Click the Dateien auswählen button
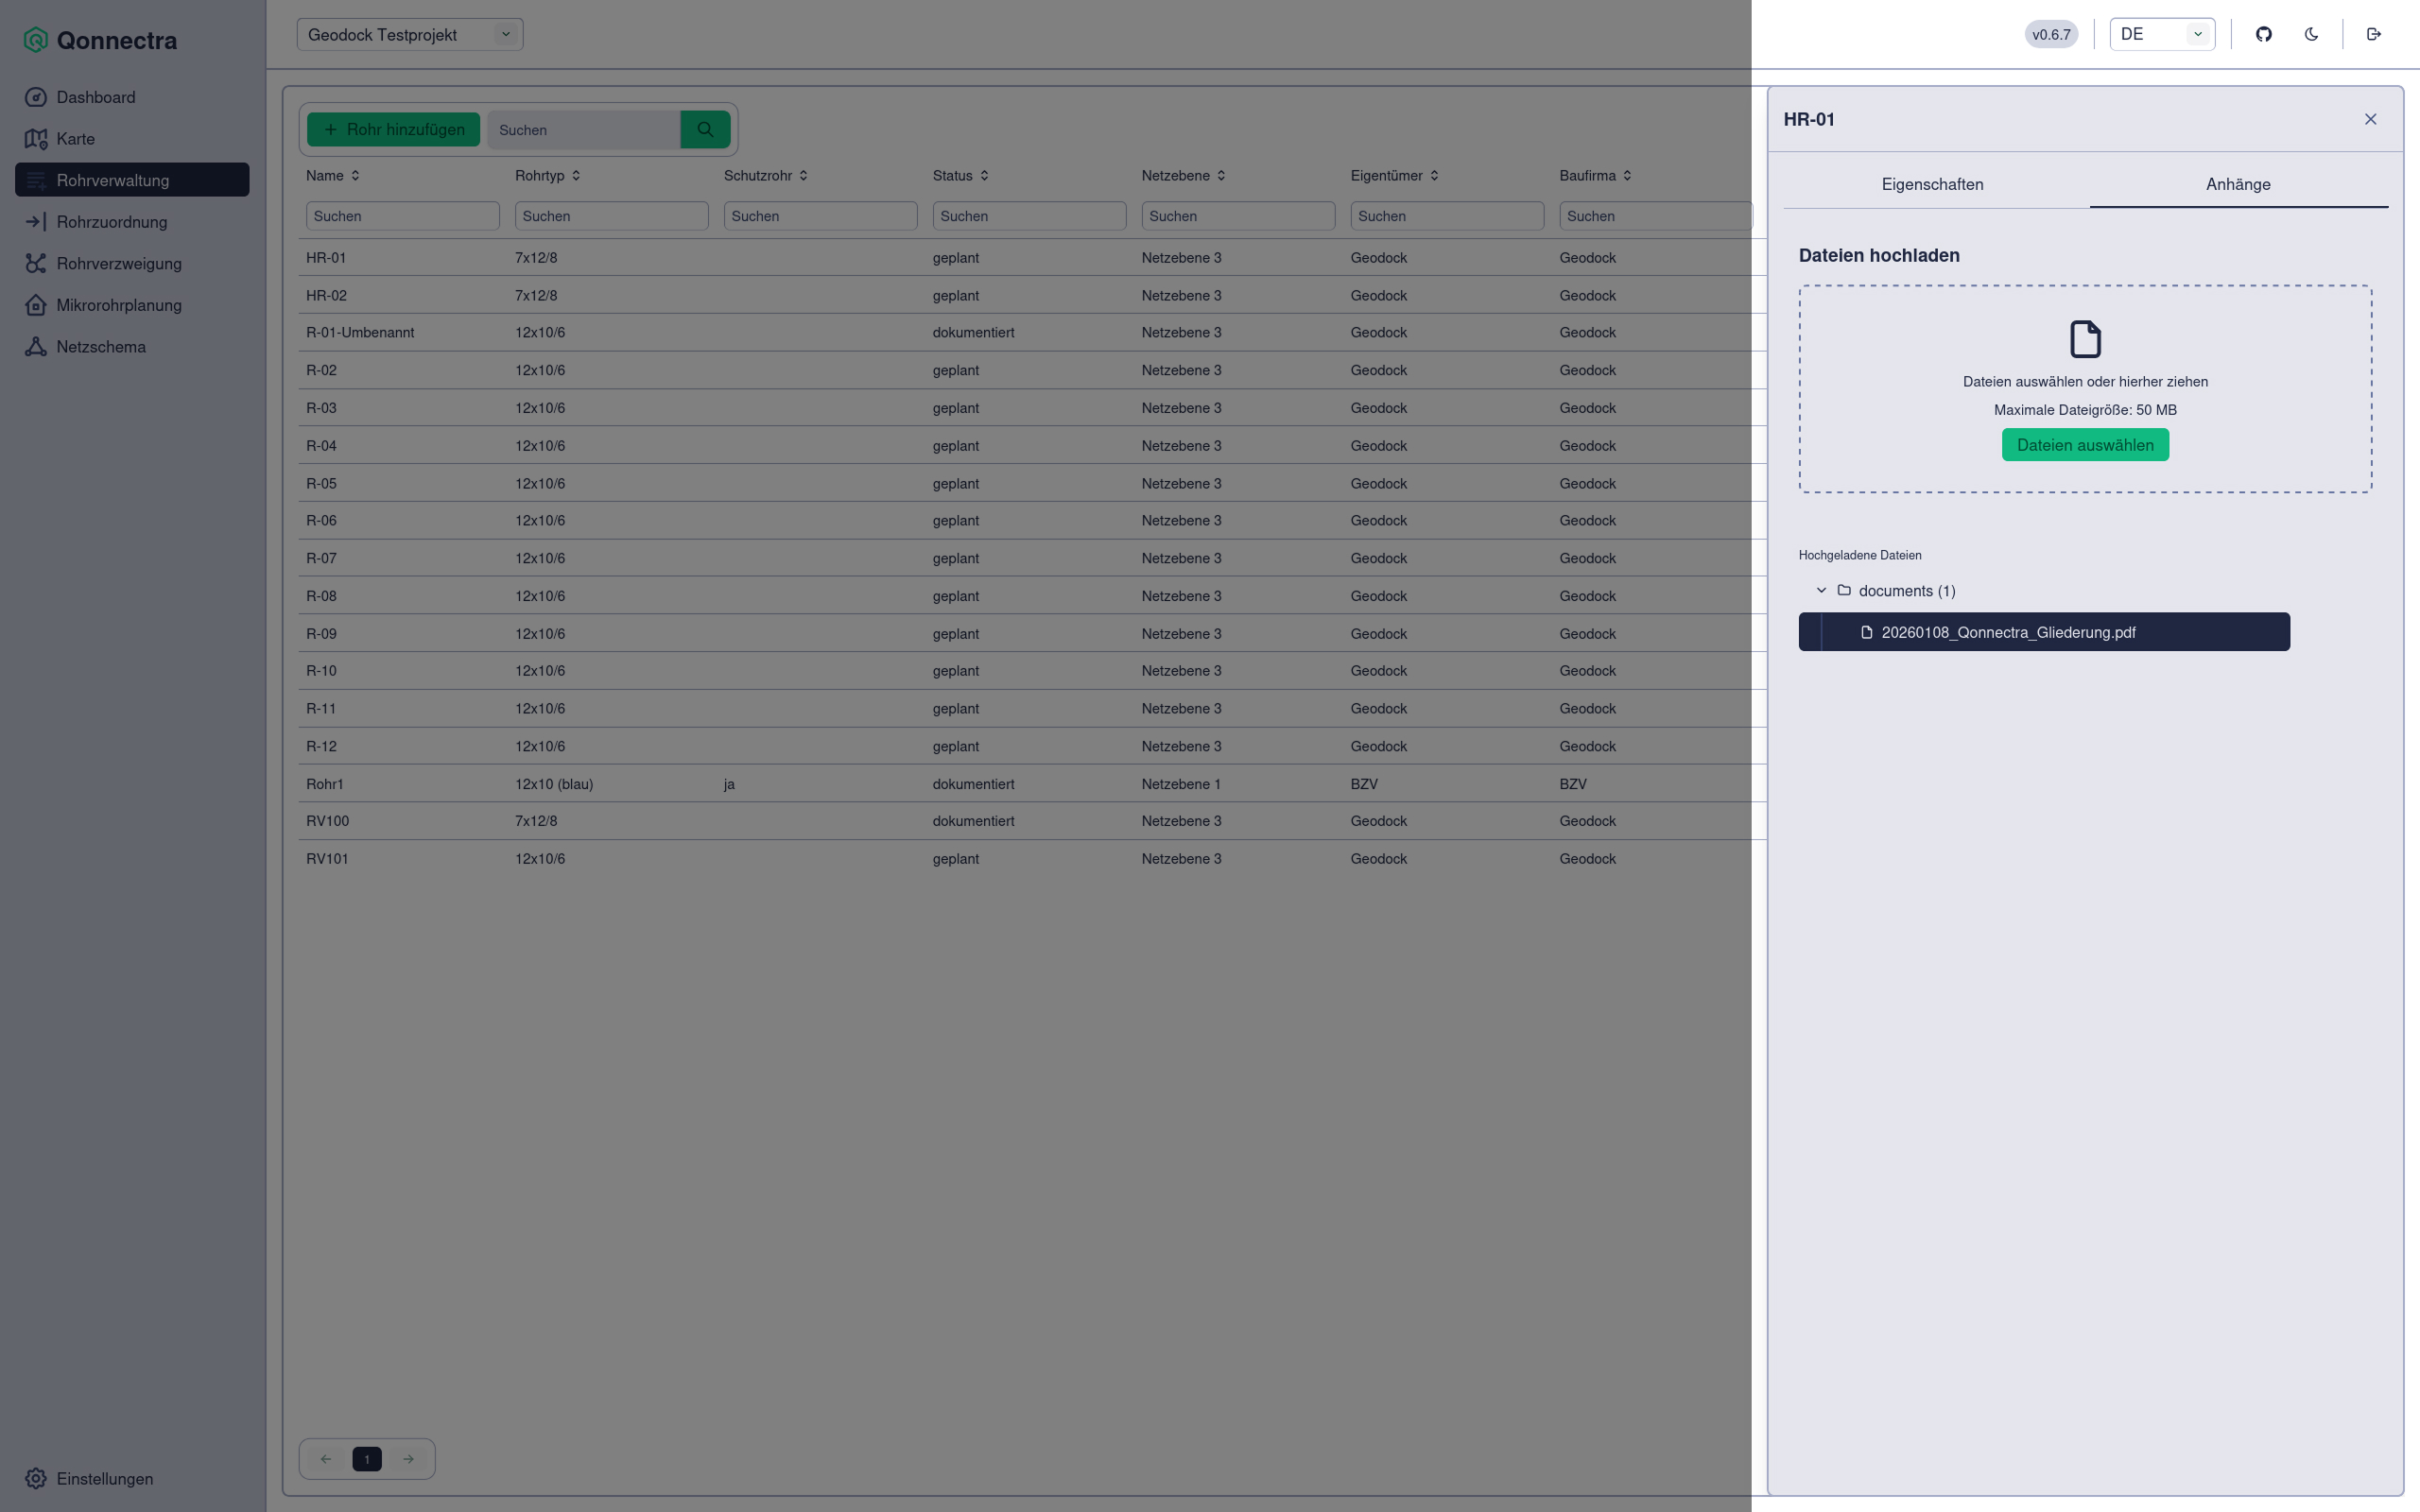This screenshot has height=1512, width=2420. (x=2084, y=445)
